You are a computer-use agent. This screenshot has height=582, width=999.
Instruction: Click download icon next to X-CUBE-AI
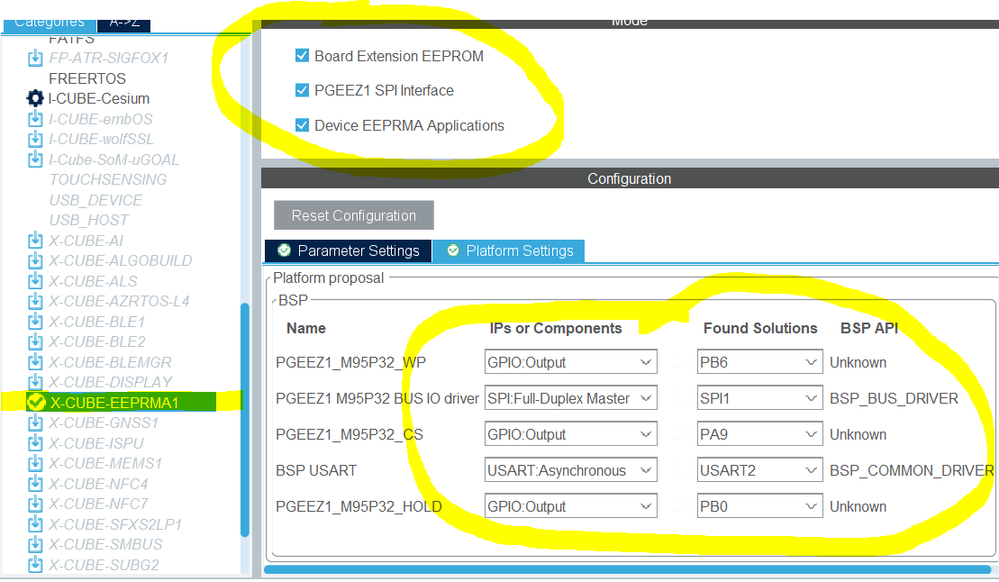tap(35, 240)
